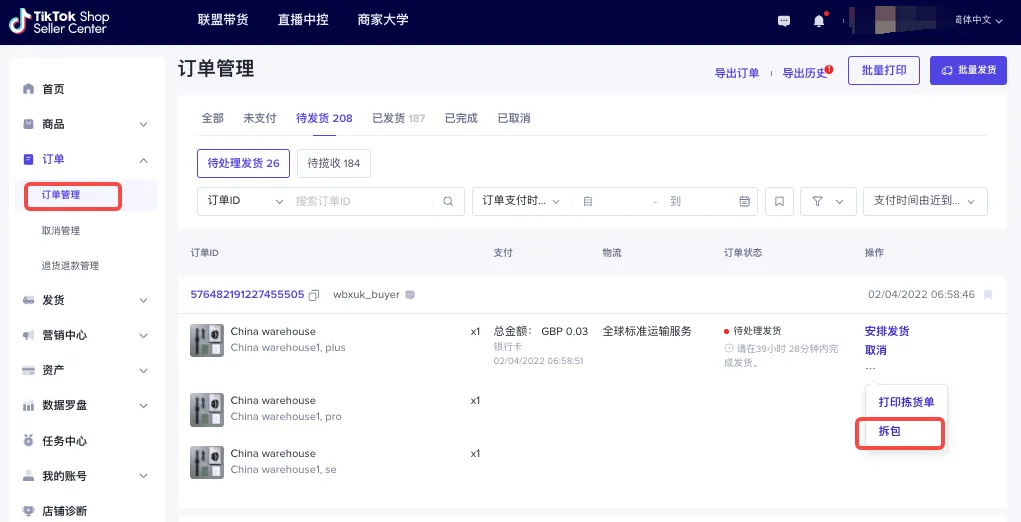Open the date range calendar icon
The width and height of the screenshot is (1021, 522).
coord(744,201)
